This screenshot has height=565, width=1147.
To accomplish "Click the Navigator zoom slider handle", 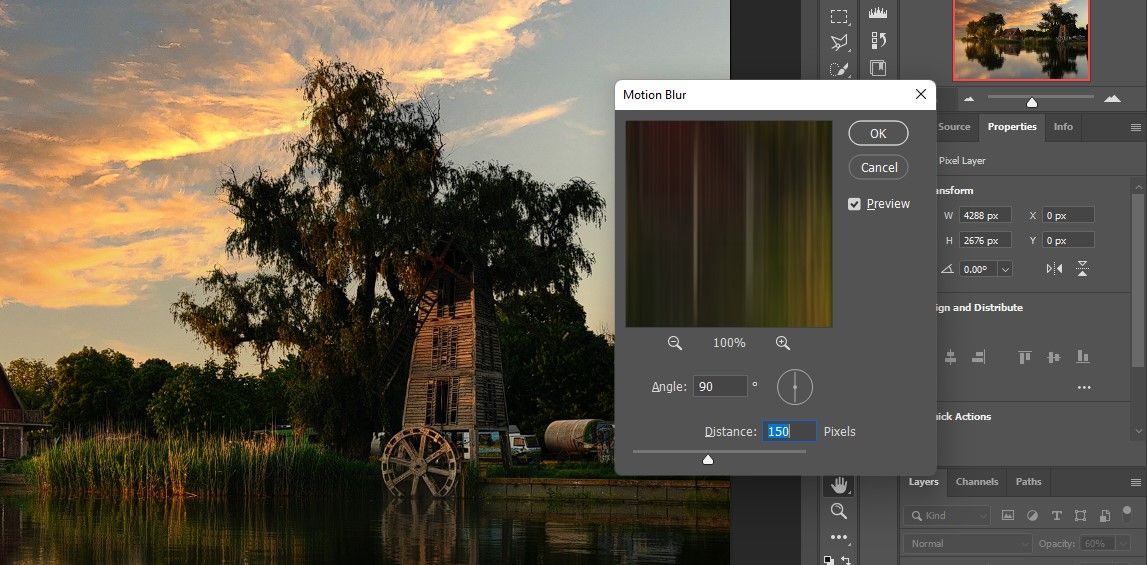I will (x=1031, y=102).
